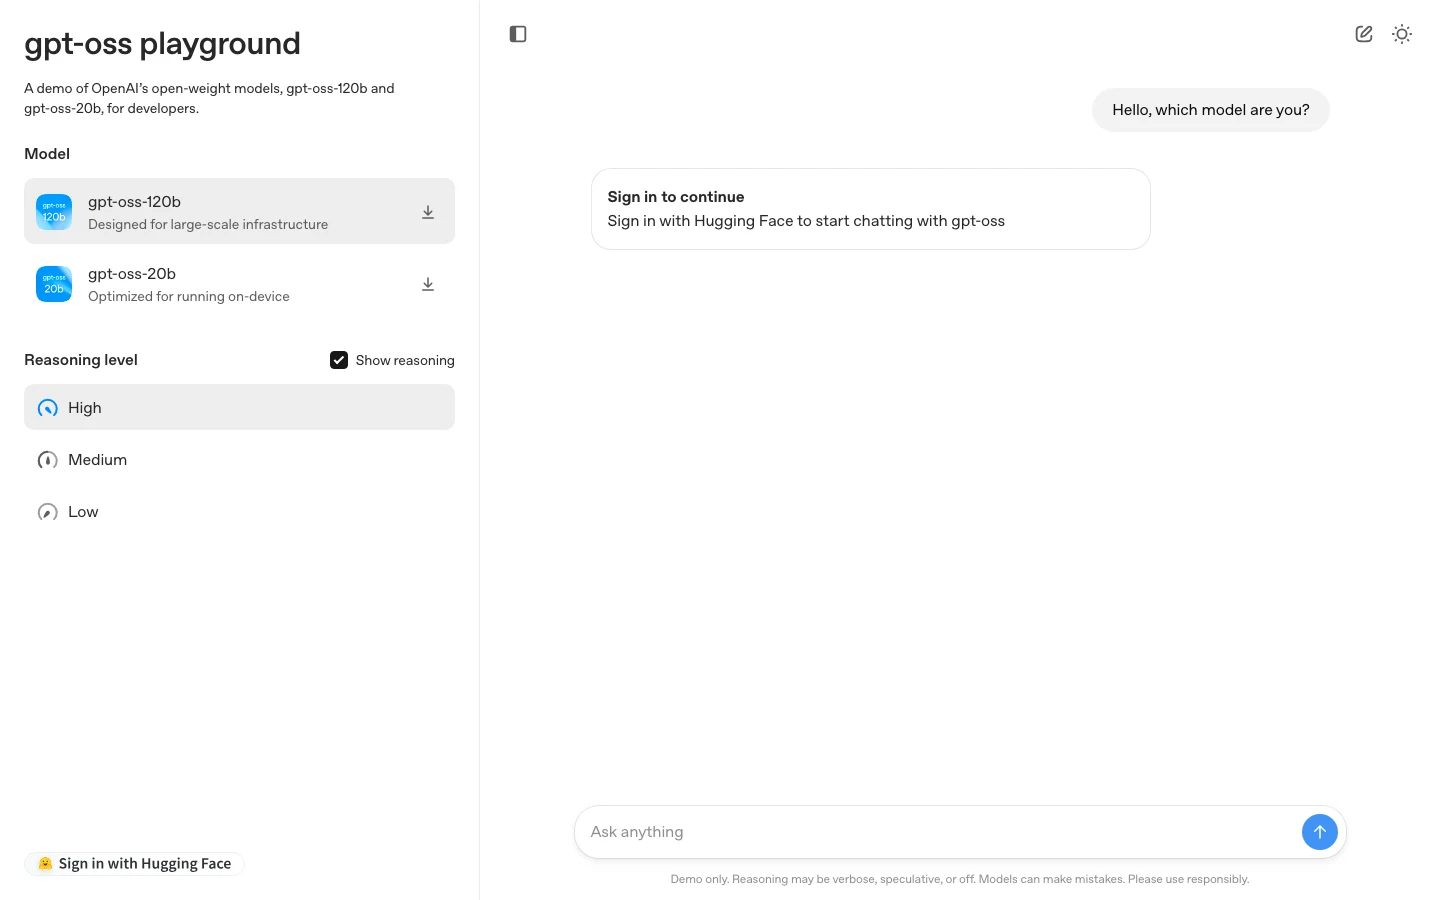Click the Medium reasoning gauge icon
1440x900 pixels.
coord(47,460)
